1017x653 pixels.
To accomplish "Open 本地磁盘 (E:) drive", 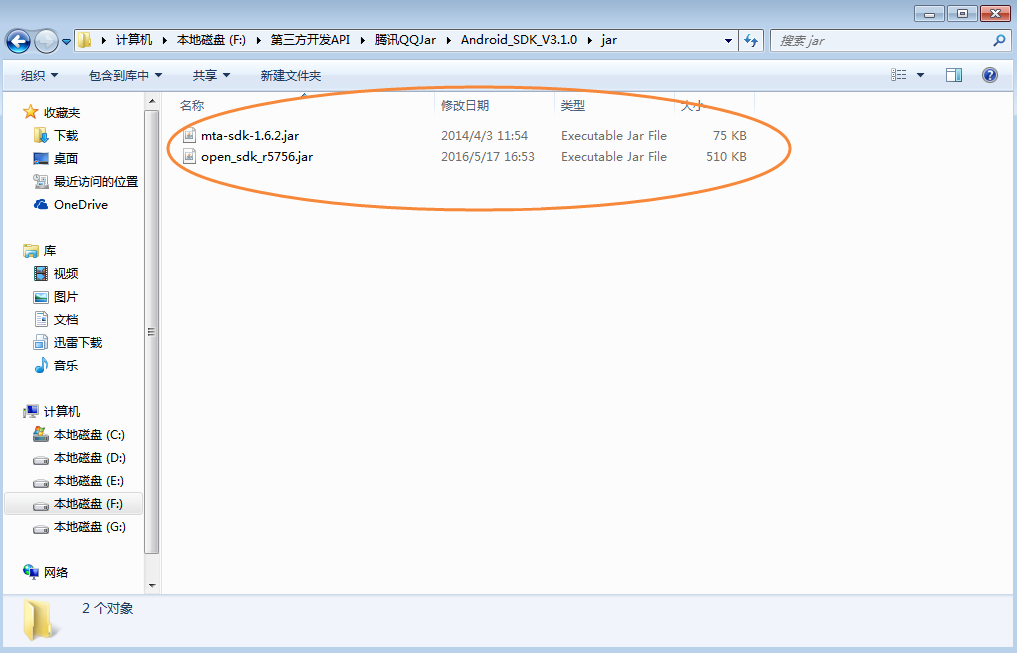I will (88, 481).
